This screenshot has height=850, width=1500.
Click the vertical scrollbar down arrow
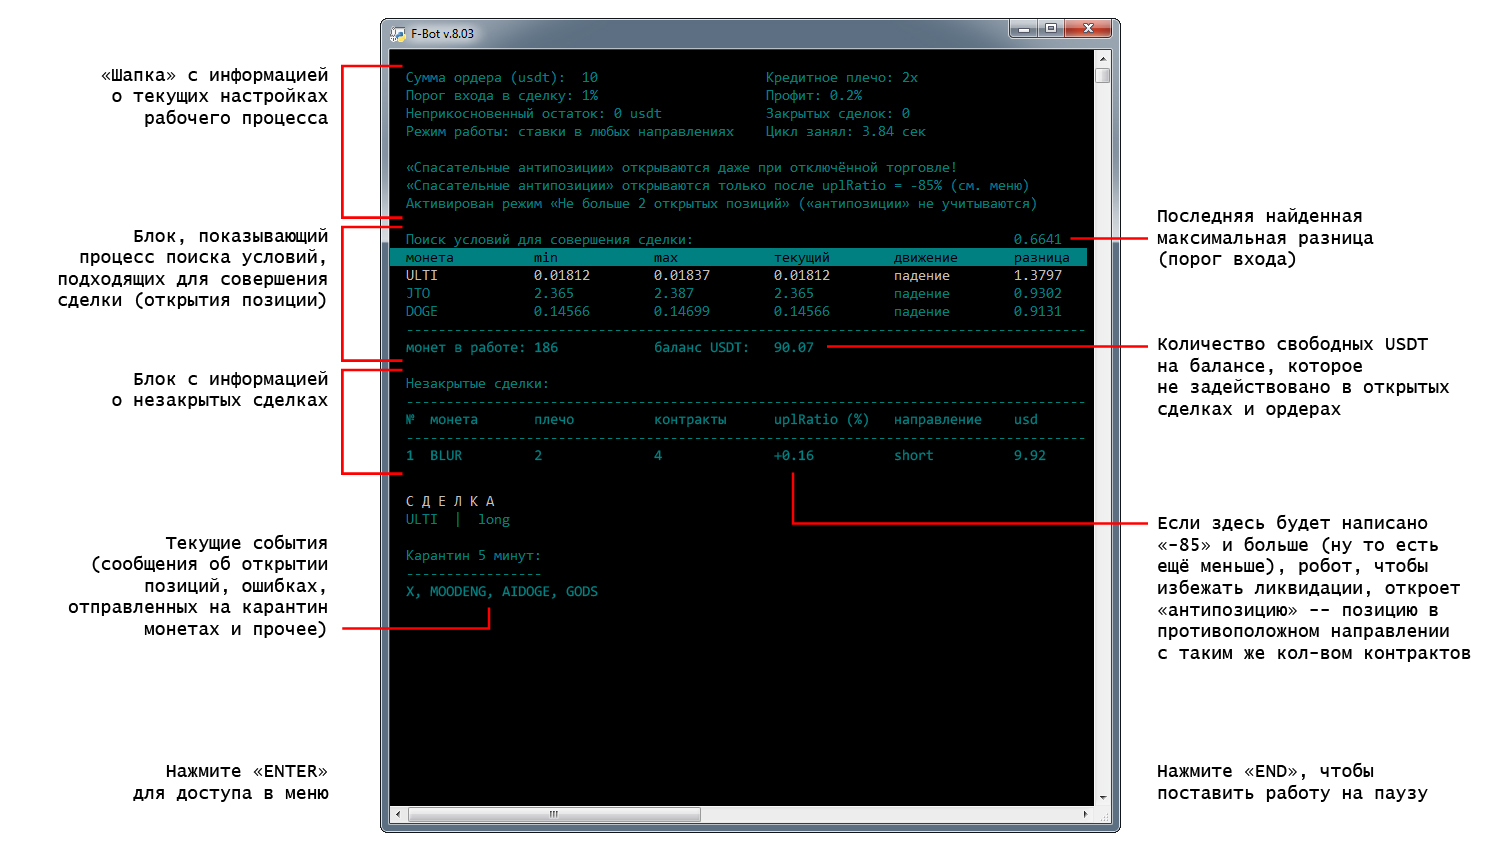point(1103,798)
